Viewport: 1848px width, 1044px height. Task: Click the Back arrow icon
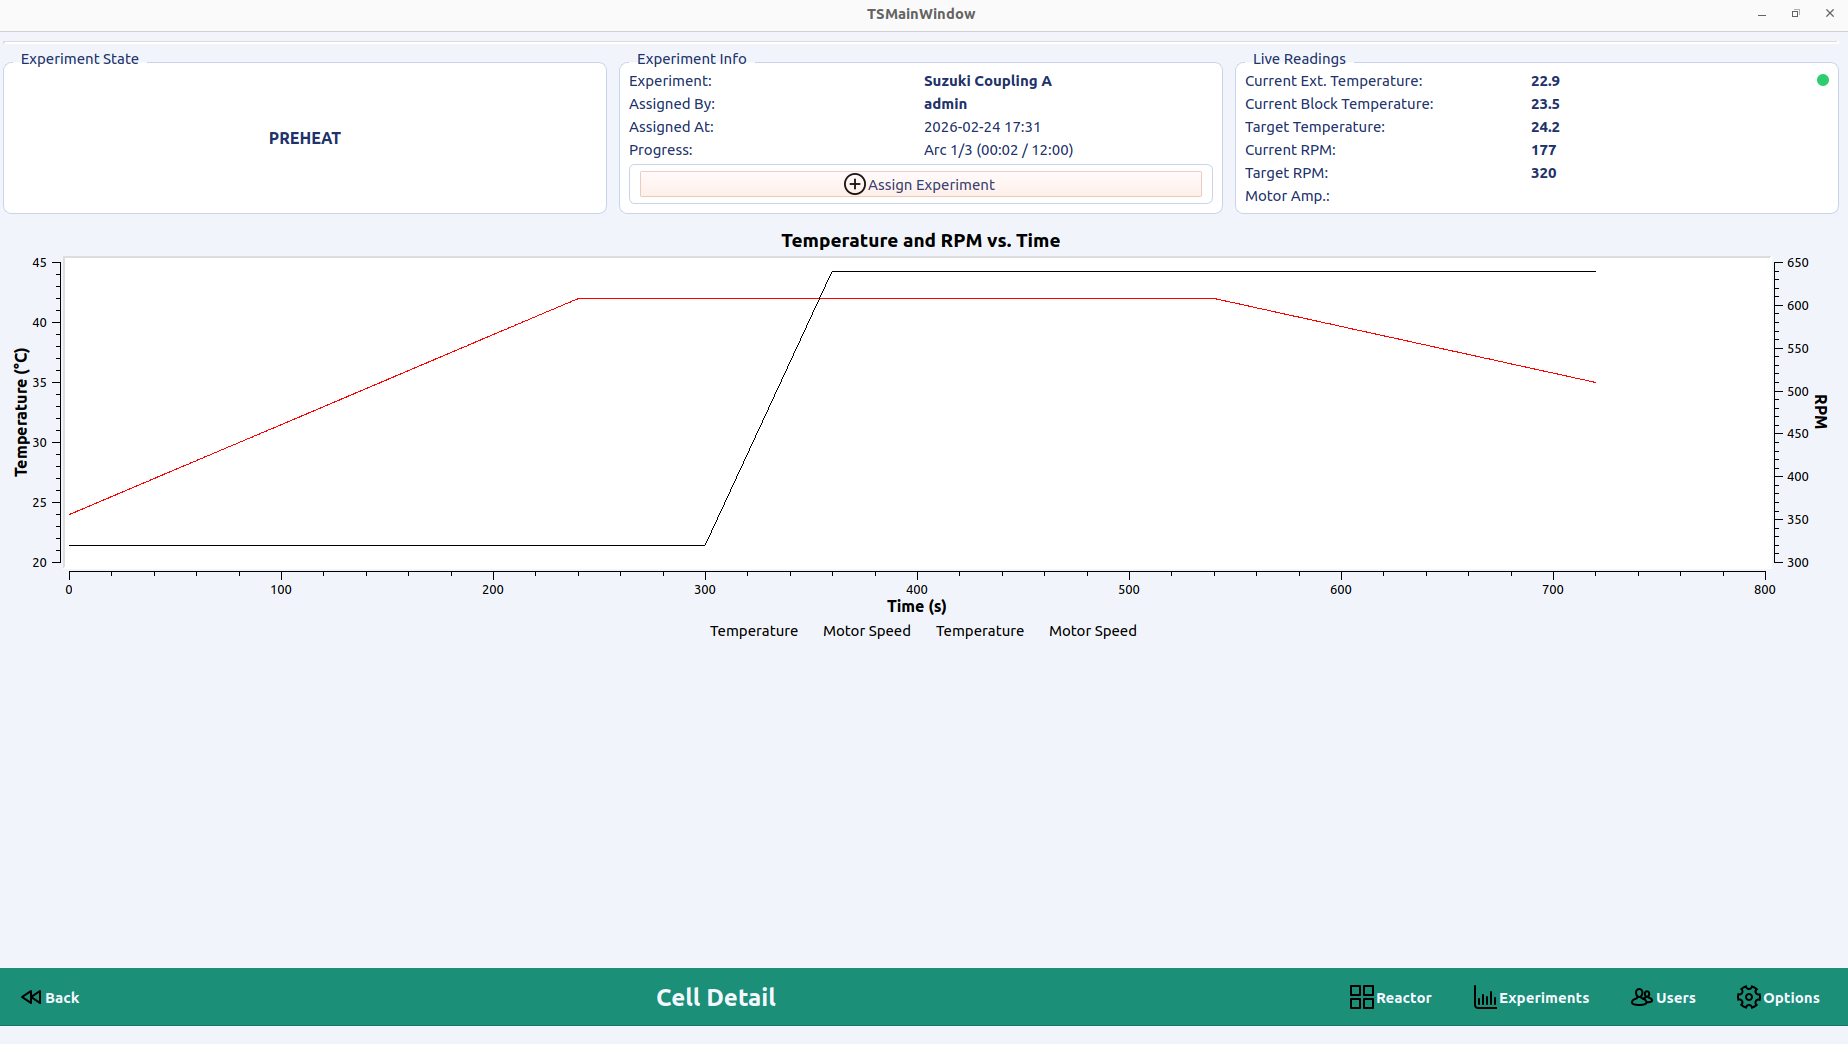coord(32,997)
